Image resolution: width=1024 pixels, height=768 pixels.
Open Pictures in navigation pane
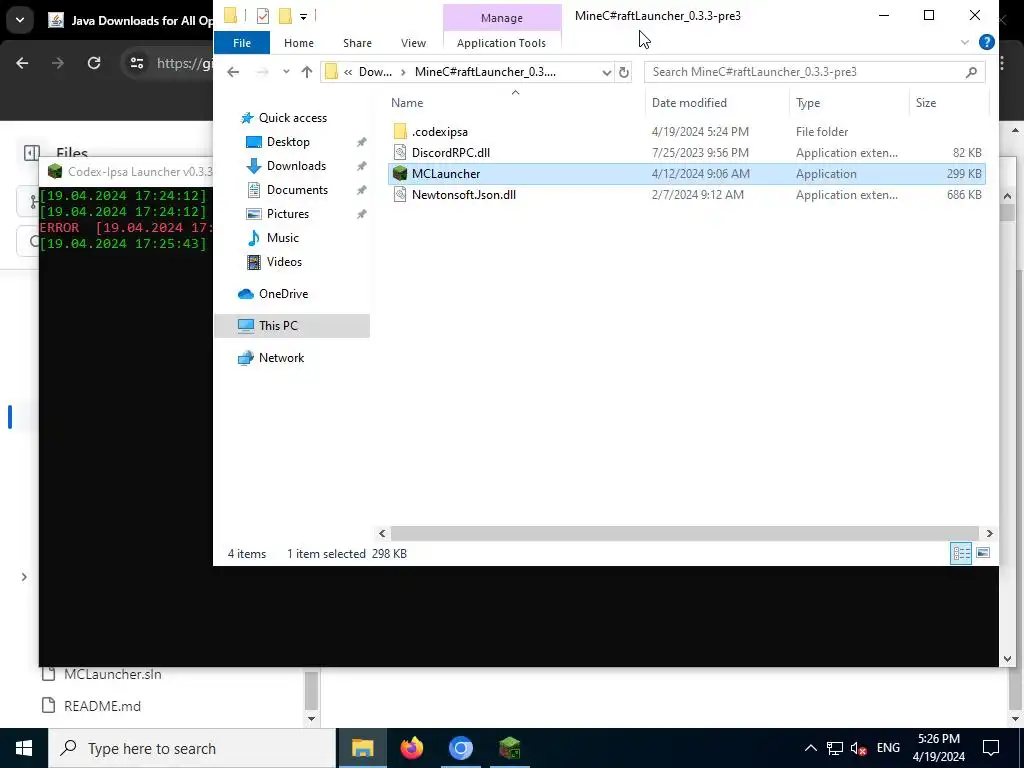click(x=287, y=214)
